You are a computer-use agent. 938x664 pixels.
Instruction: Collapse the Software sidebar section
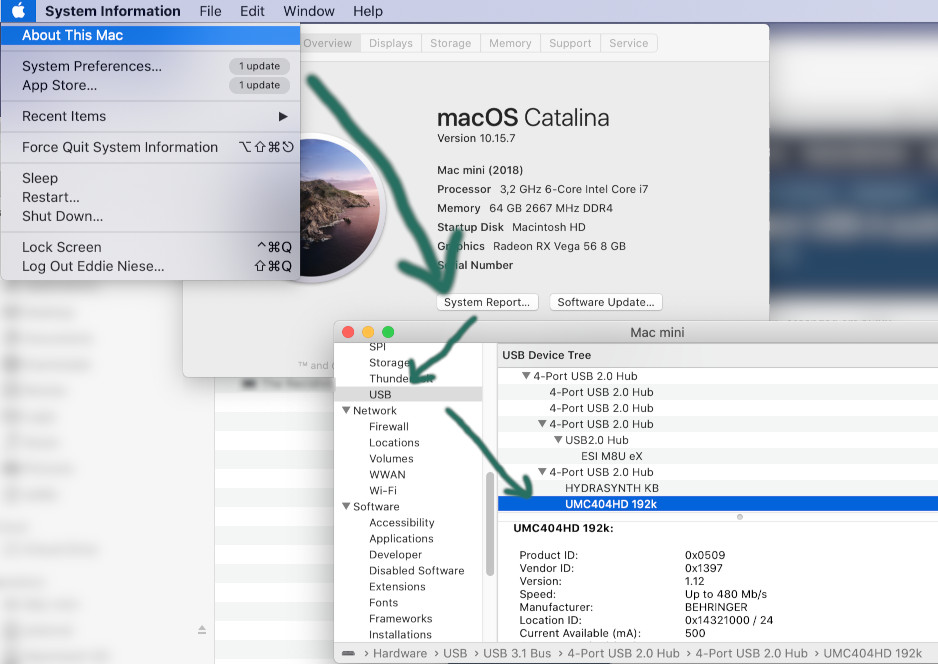click(346, 506)
